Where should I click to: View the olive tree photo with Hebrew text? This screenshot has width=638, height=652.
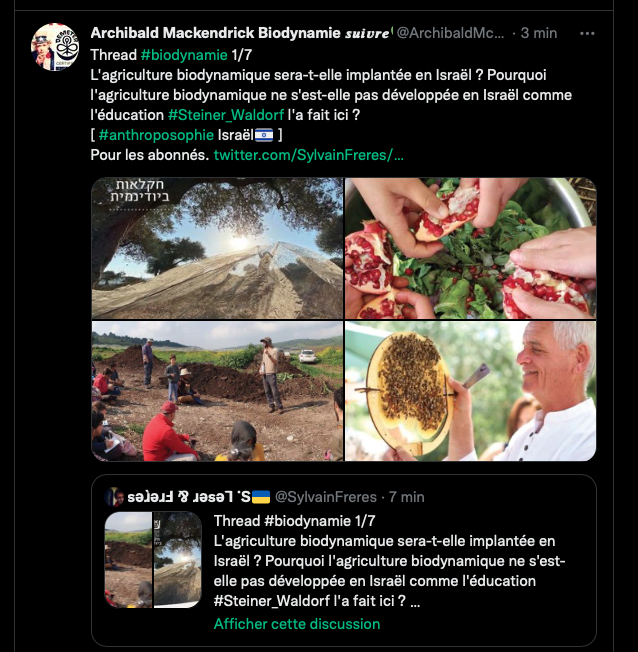point(216,248)
